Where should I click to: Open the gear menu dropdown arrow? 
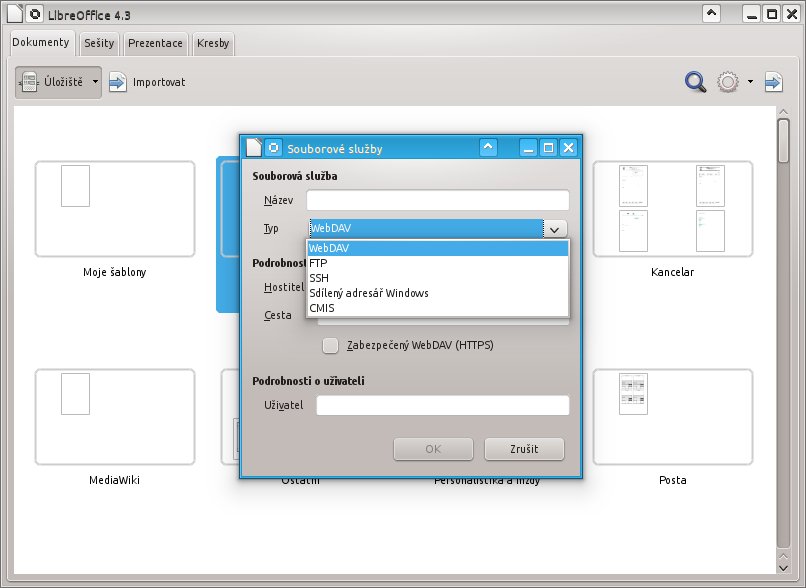[x=750, y=82]
